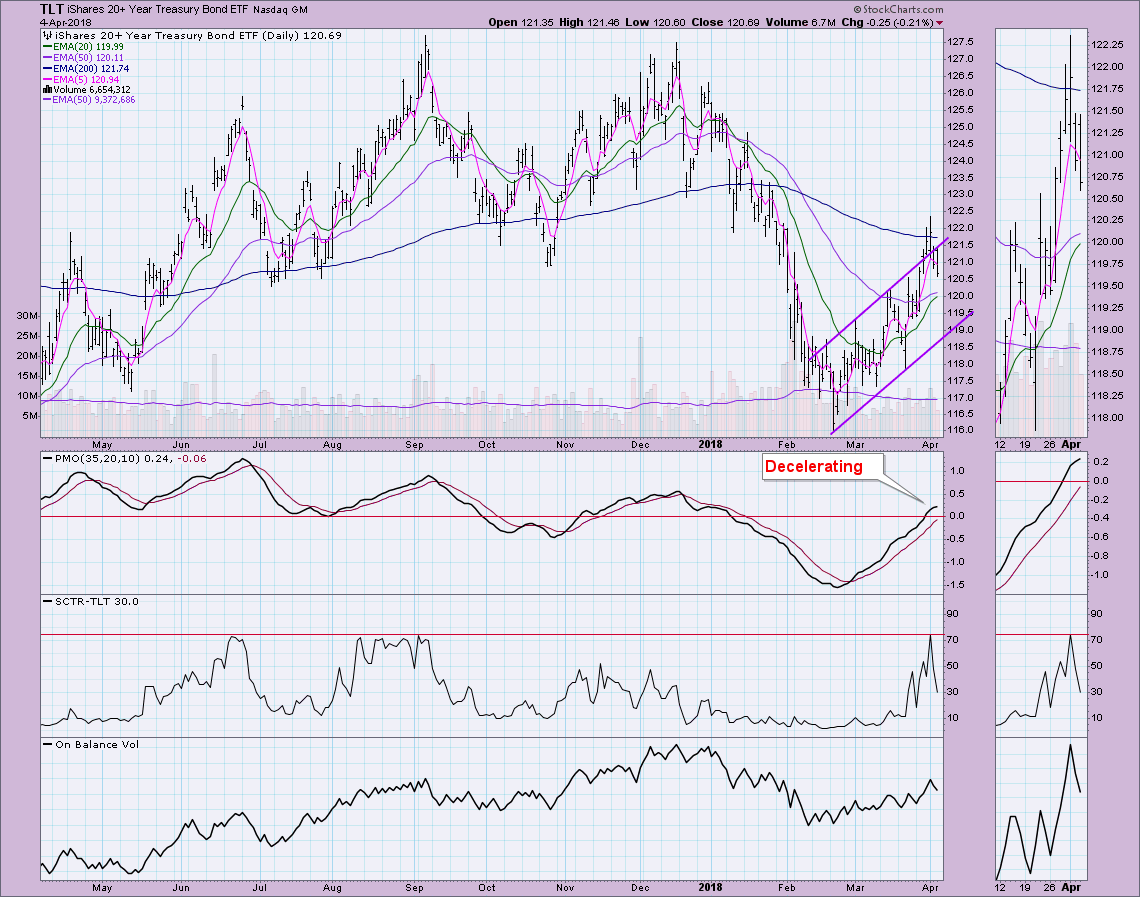Click the 20M volume axis label
1140x897 pixels.
point(28,355)
